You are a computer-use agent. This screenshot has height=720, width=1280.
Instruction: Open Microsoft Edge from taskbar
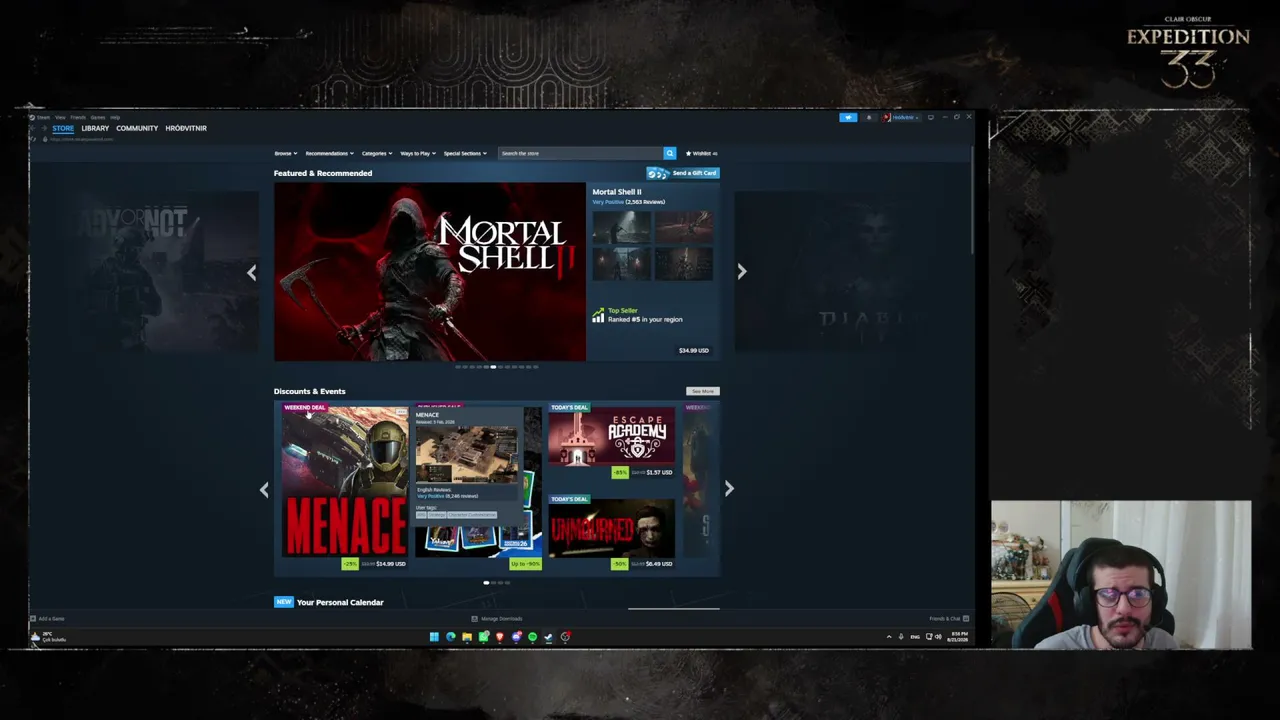(451, 637)
